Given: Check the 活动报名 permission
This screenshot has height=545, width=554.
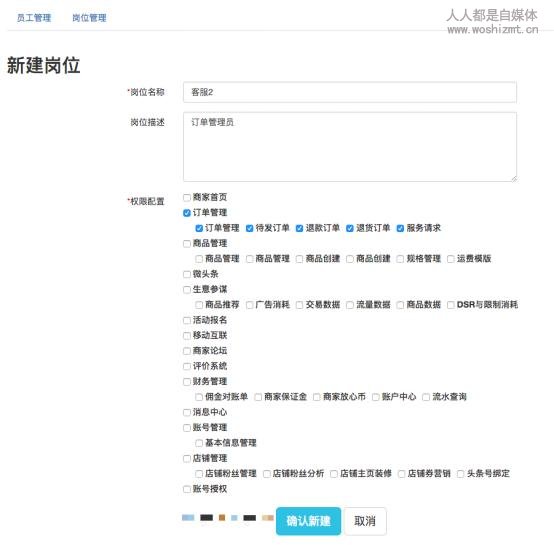Looking at the screenshot, I should [x=187, y=321].
